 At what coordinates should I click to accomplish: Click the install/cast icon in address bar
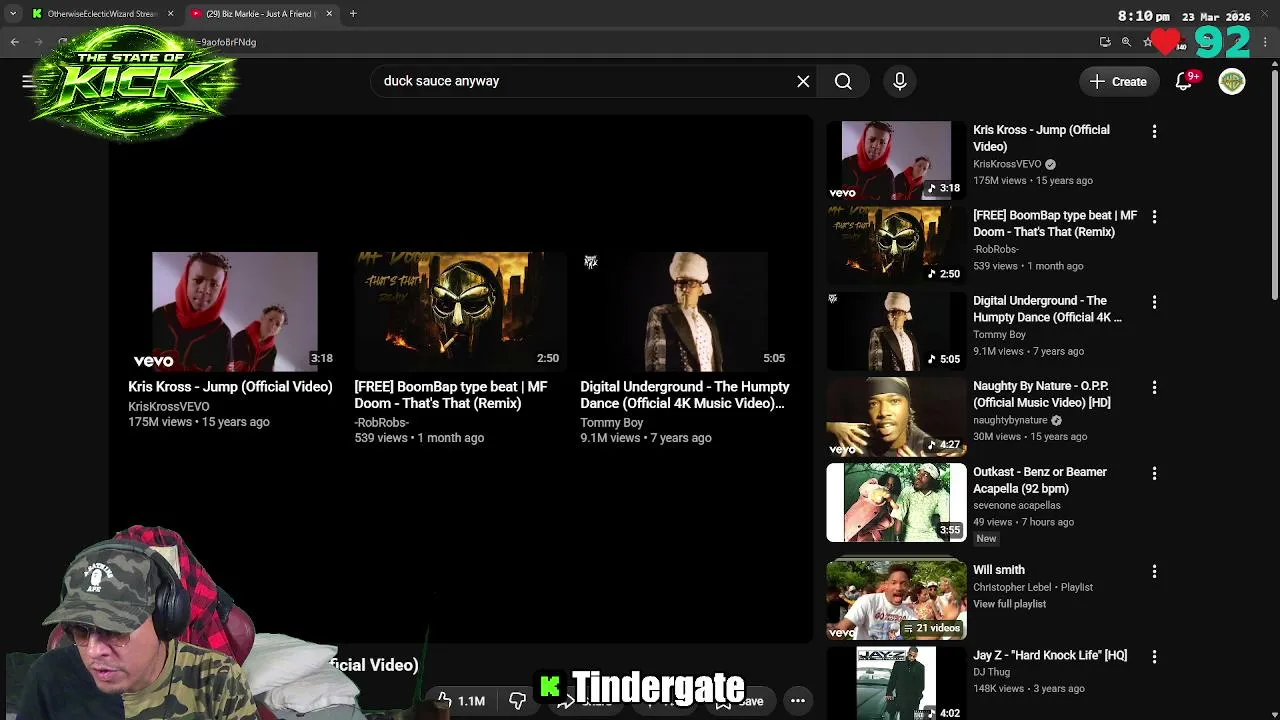pos(1105,42)
